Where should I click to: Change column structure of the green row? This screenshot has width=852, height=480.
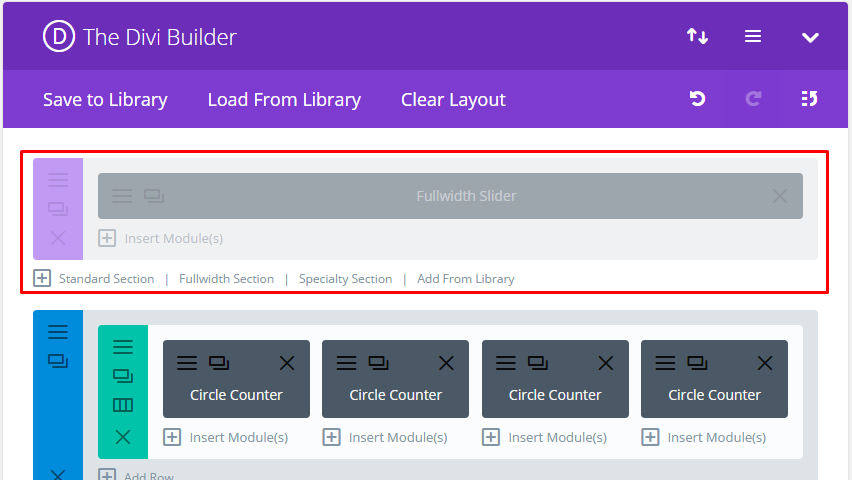click(123, 405)
